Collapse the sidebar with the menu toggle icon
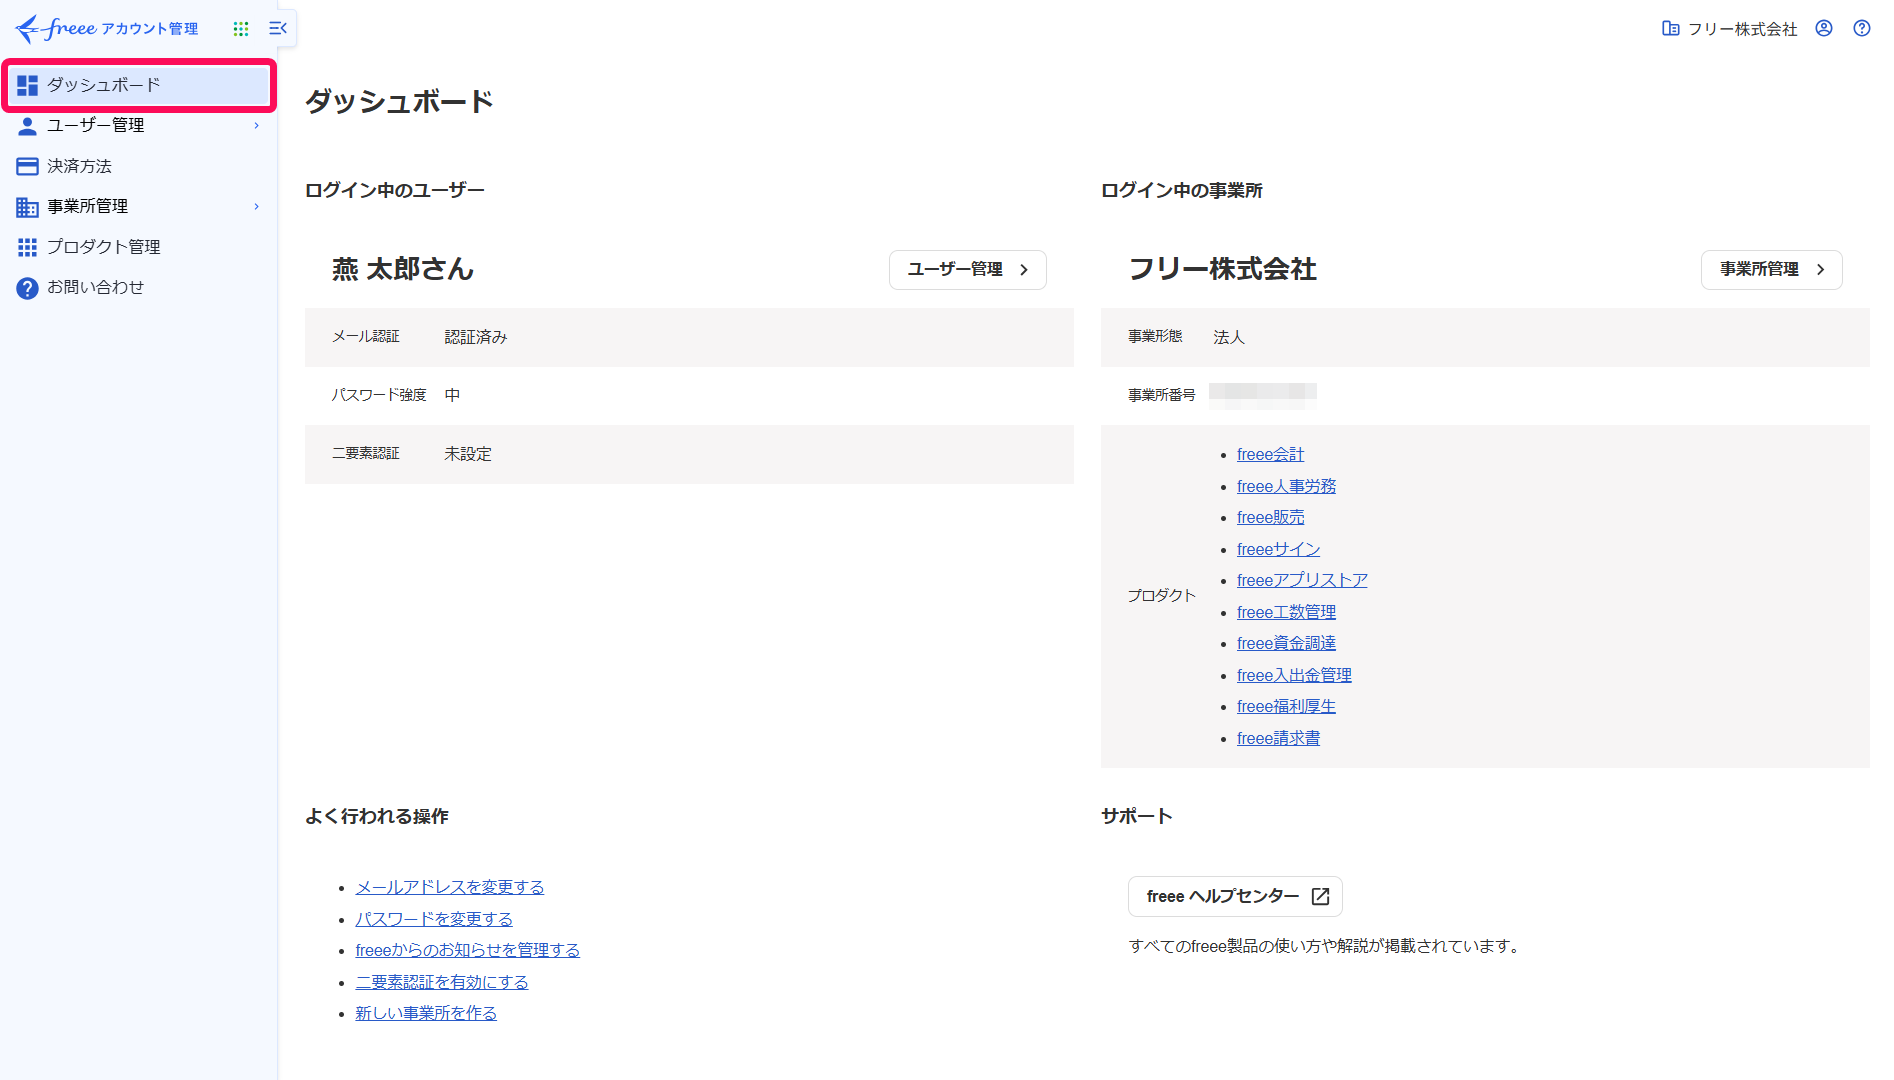The image size is (1894, 1080). tap(278, 29)
